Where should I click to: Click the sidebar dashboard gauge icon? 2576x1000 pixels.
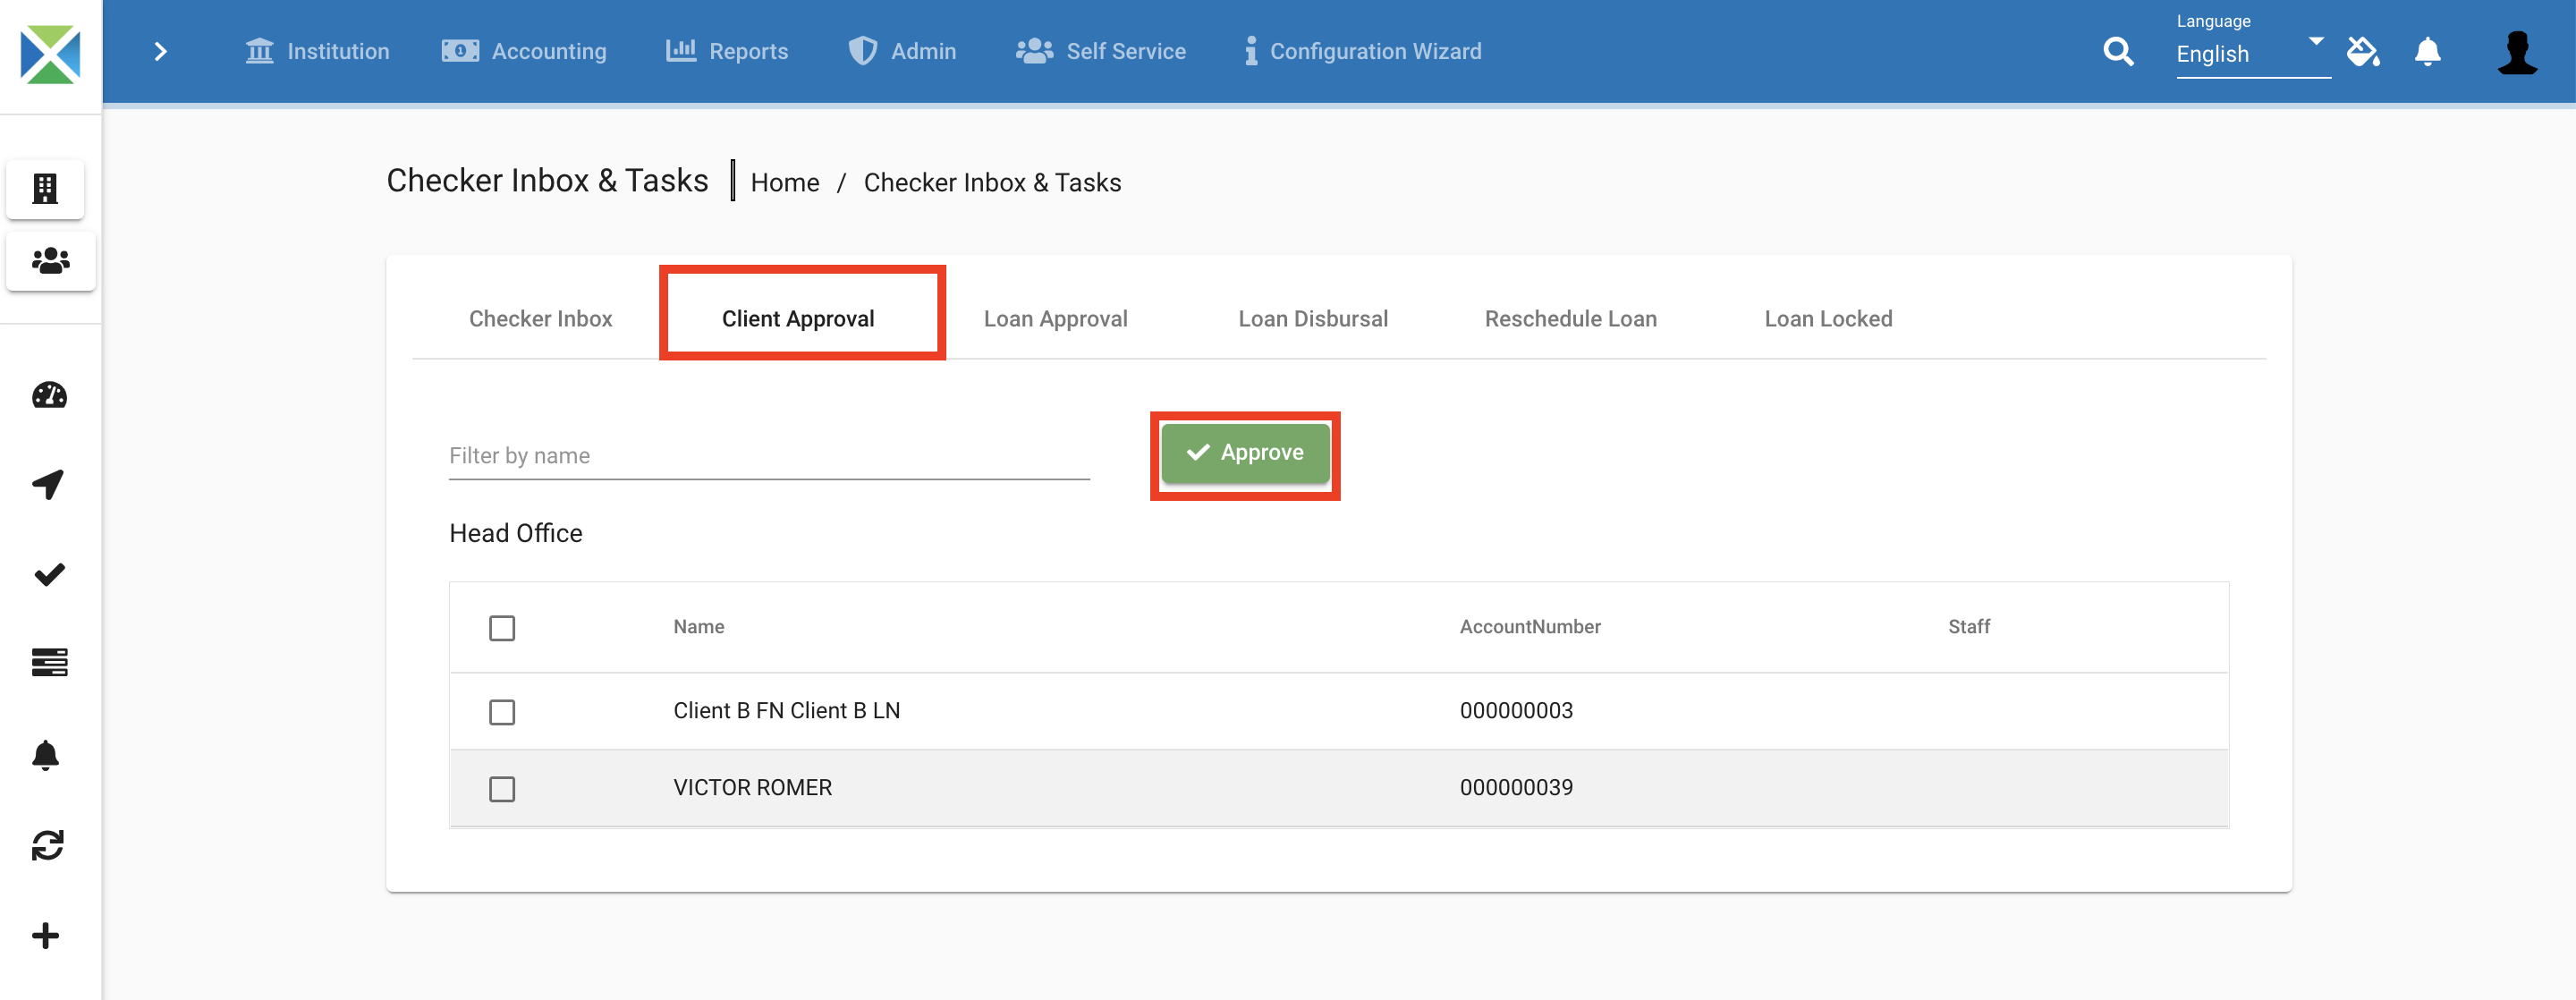49,395
